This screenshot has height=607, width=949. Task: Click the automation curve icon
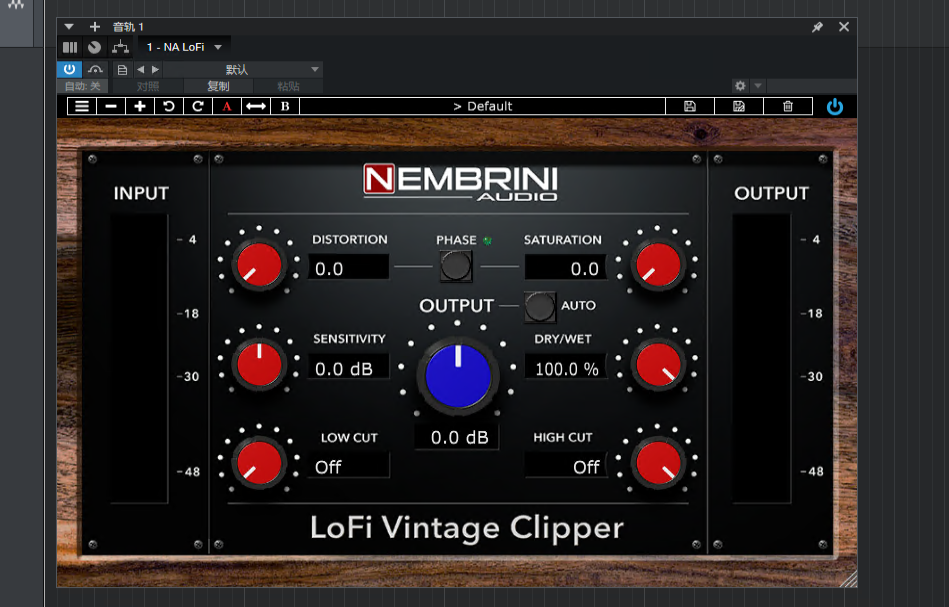[x=95, y=69]
